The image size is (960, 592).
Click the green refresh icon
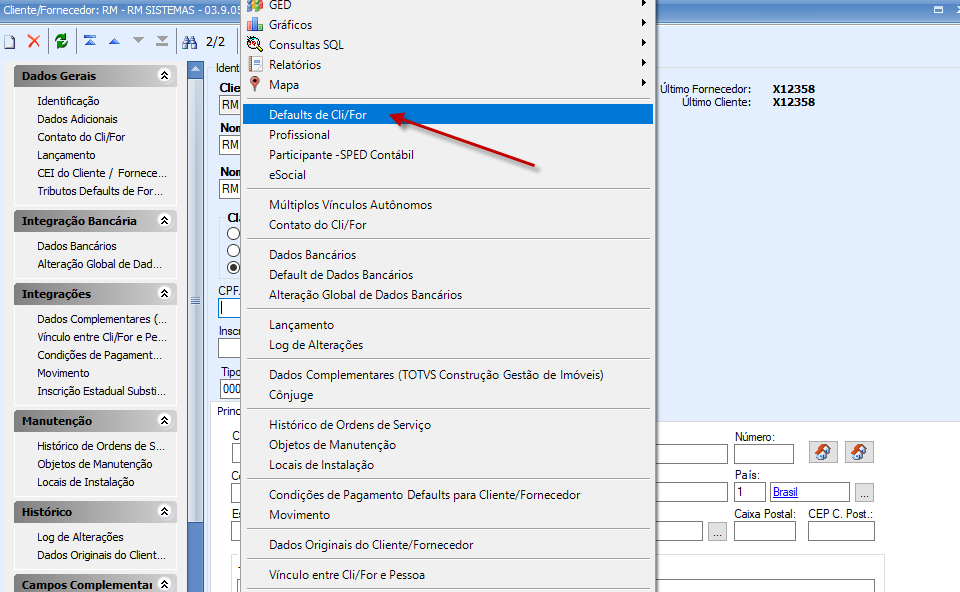point(61,41)
